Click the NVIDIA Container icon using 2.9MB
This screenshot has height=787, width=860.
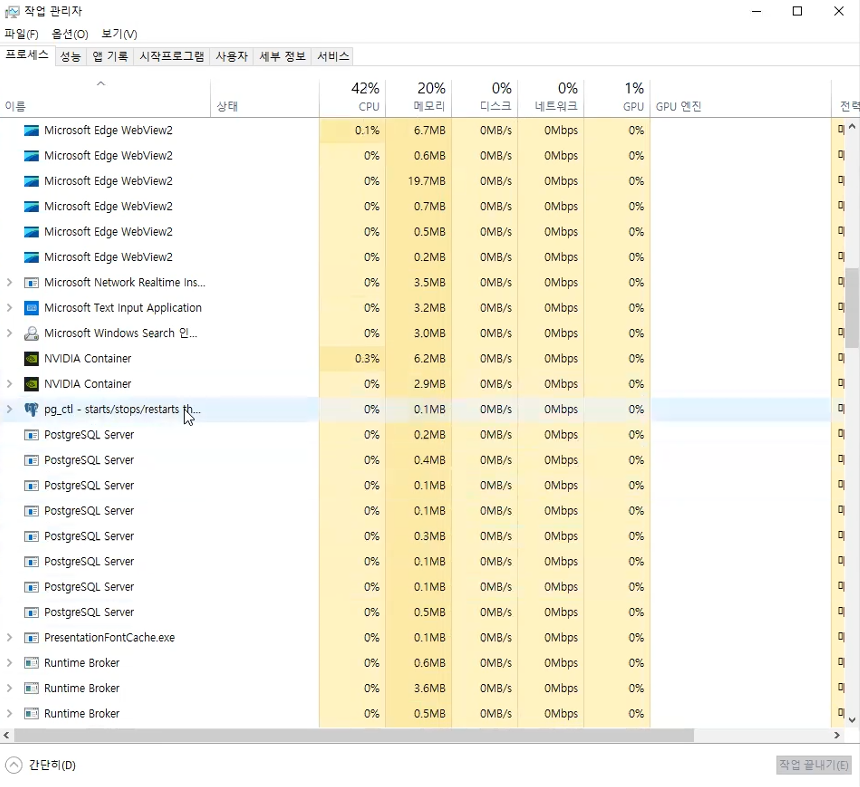click(x=31, y=384)
